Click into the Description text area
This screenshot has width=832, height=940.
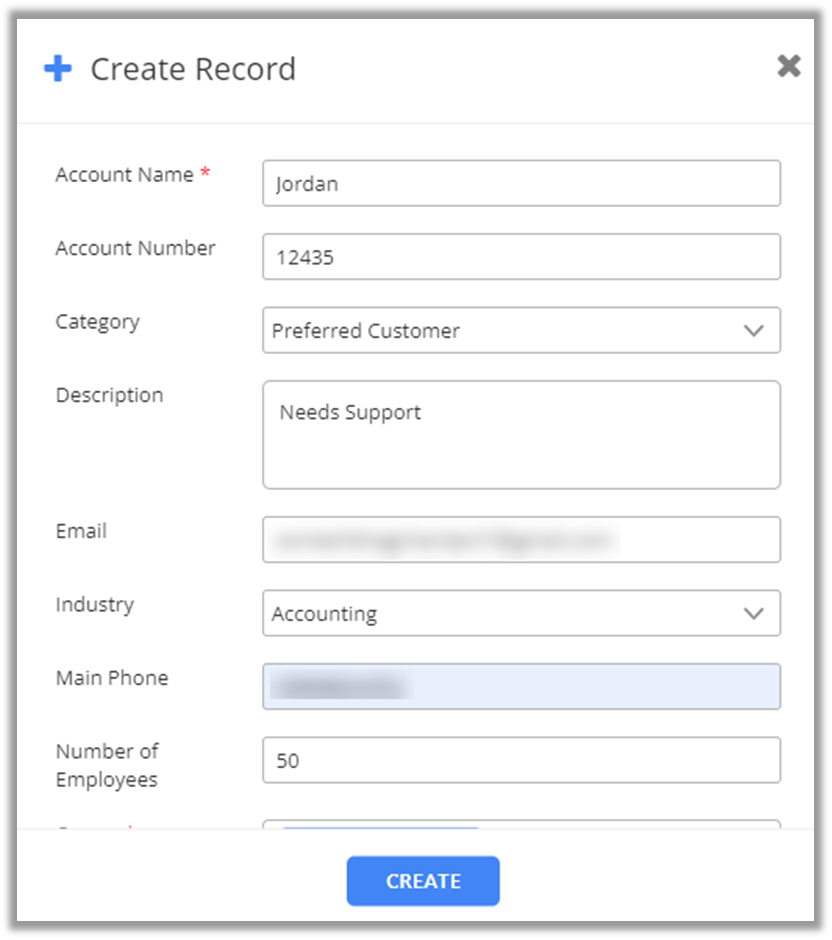click(521, 435)
